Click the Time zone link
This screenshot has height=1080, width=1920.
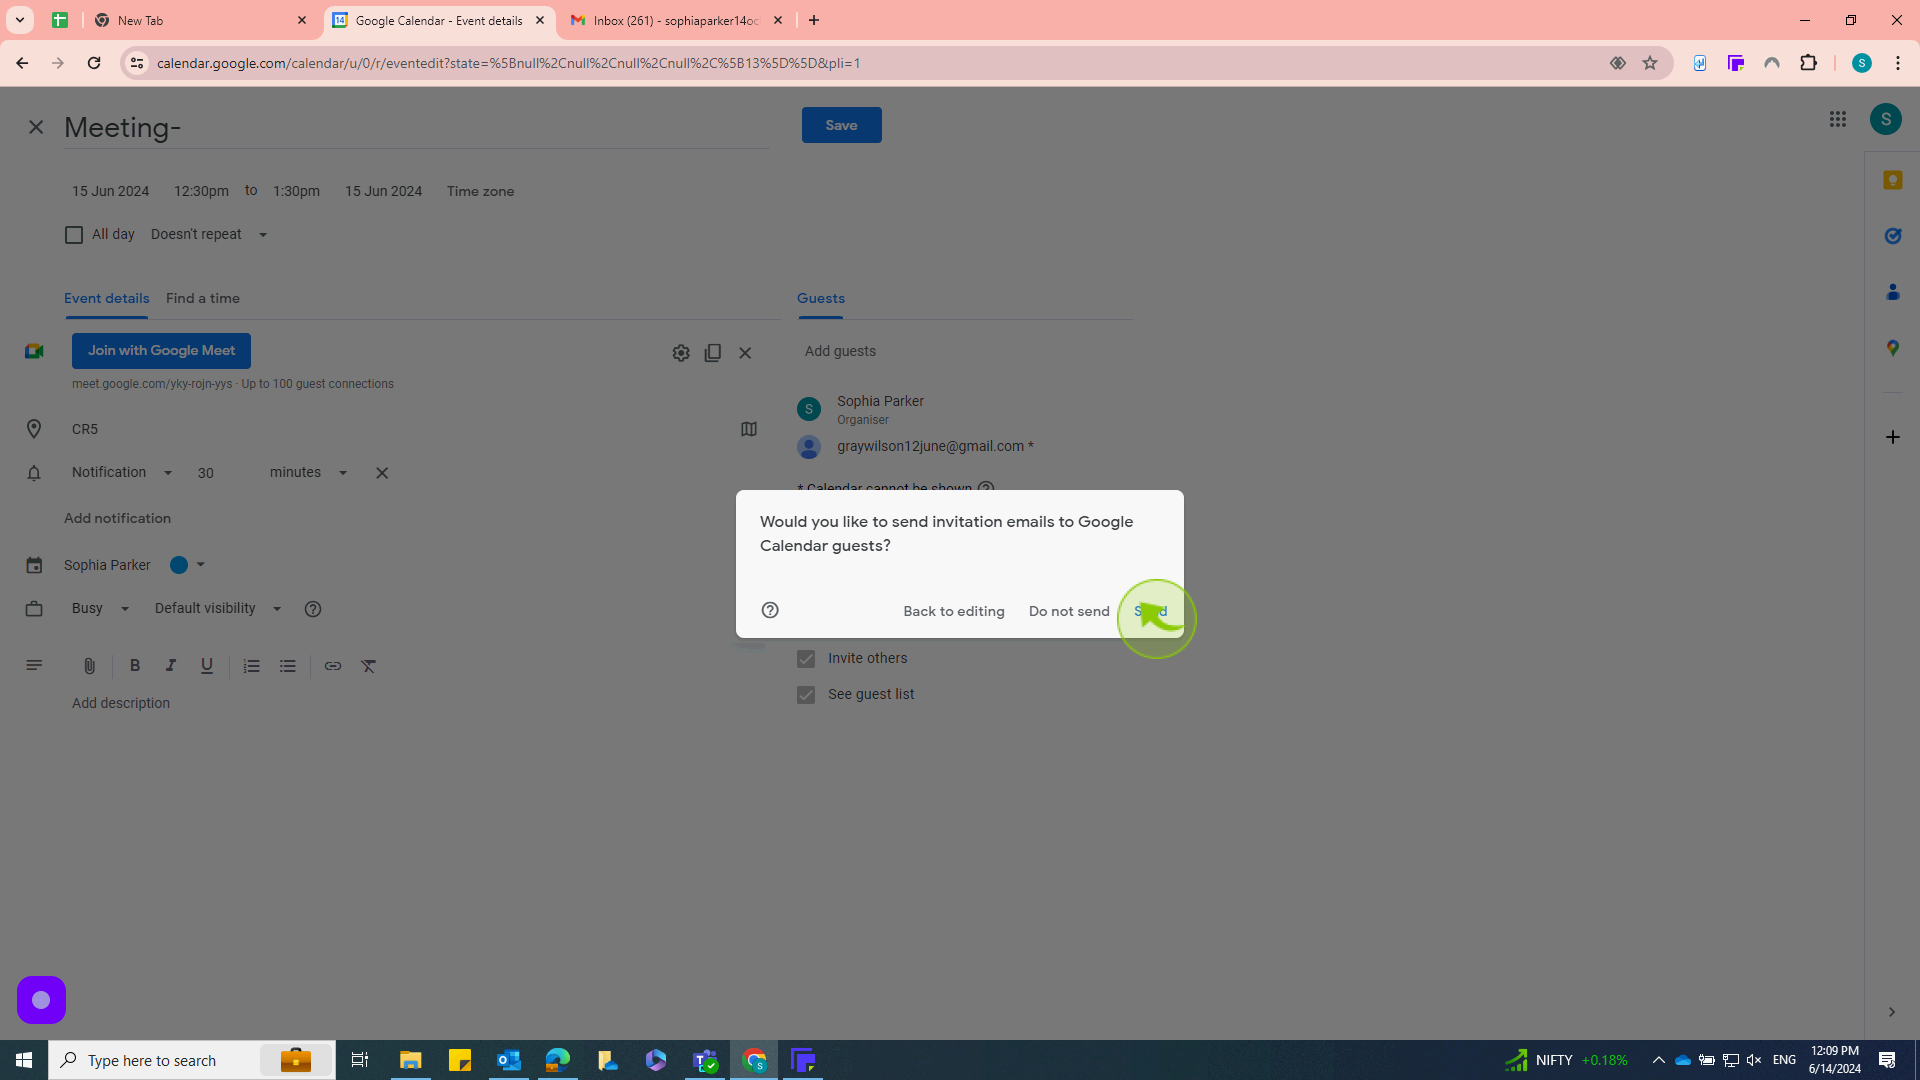pyautogui.click(x=480, y=191)
